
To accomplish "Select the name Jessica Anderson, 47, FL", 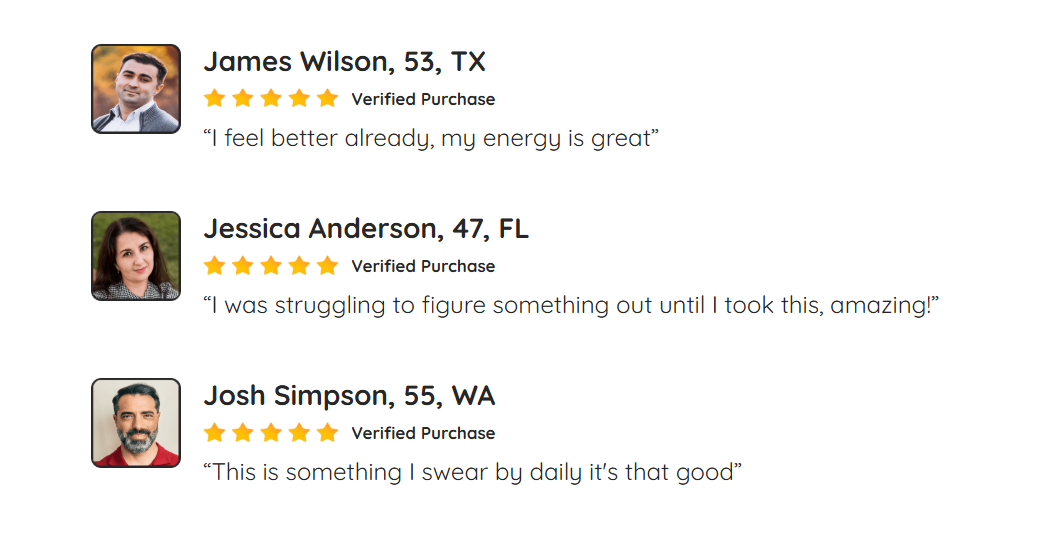I will pyautogui.click(x=366, y=228).
